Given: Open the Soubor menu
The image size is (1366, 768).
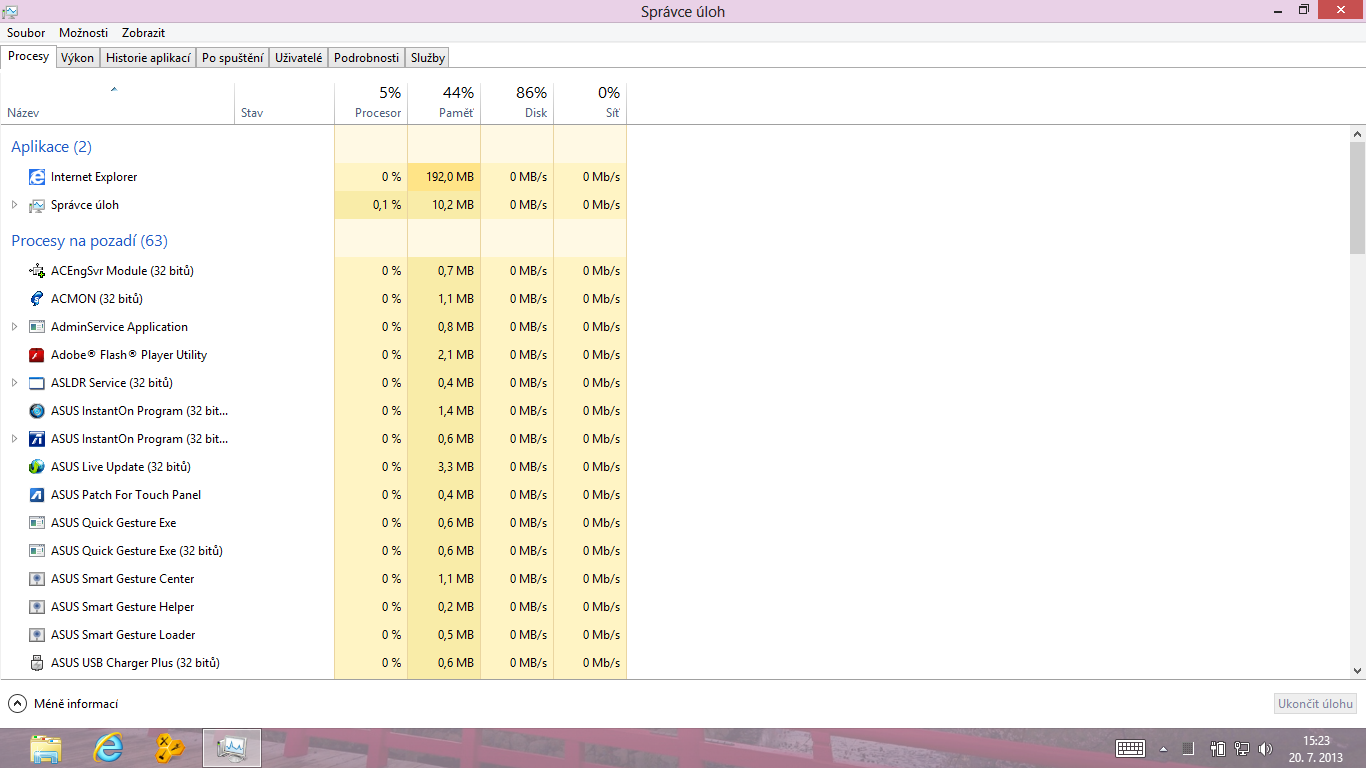Looking at the screenshot, I should click(26, 33).
